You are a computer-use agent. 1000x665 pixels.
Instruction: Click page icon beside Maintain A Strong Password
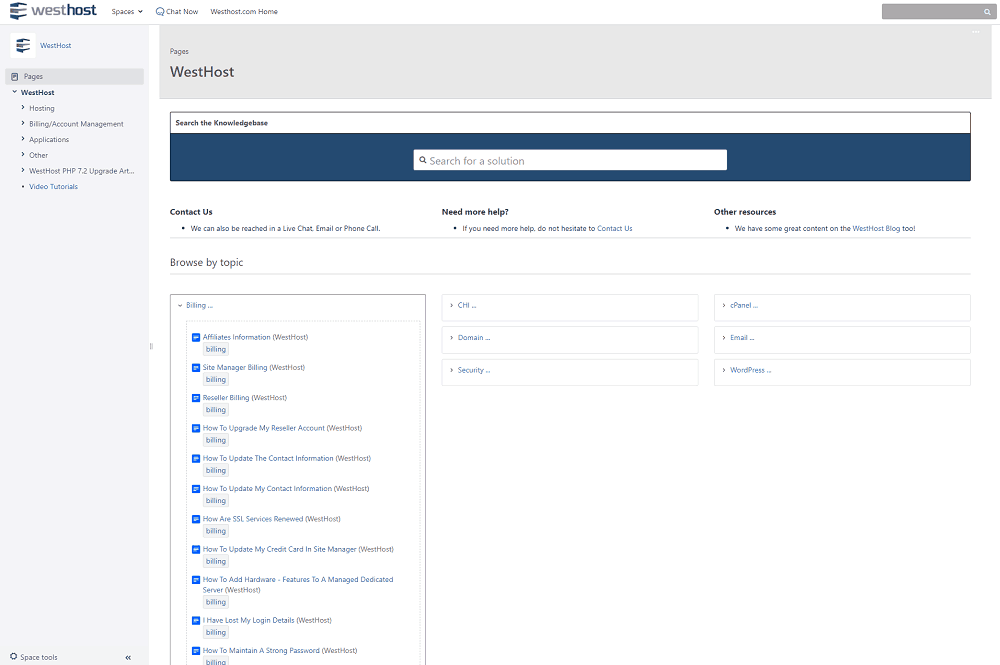[196, 651]
